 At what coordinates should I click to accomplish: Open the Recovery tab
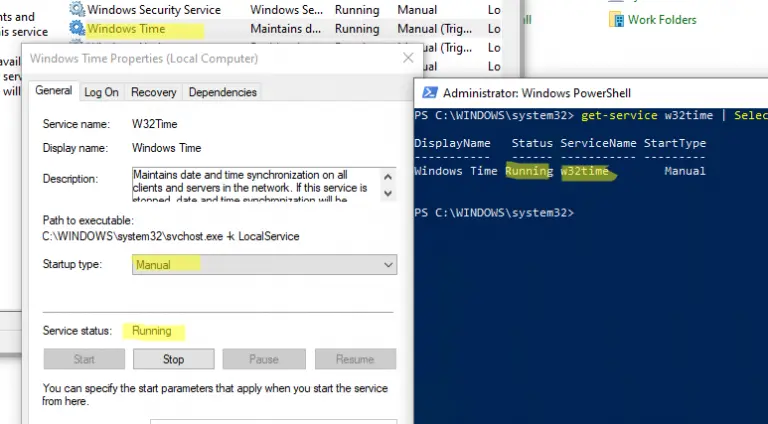(153, 92)
